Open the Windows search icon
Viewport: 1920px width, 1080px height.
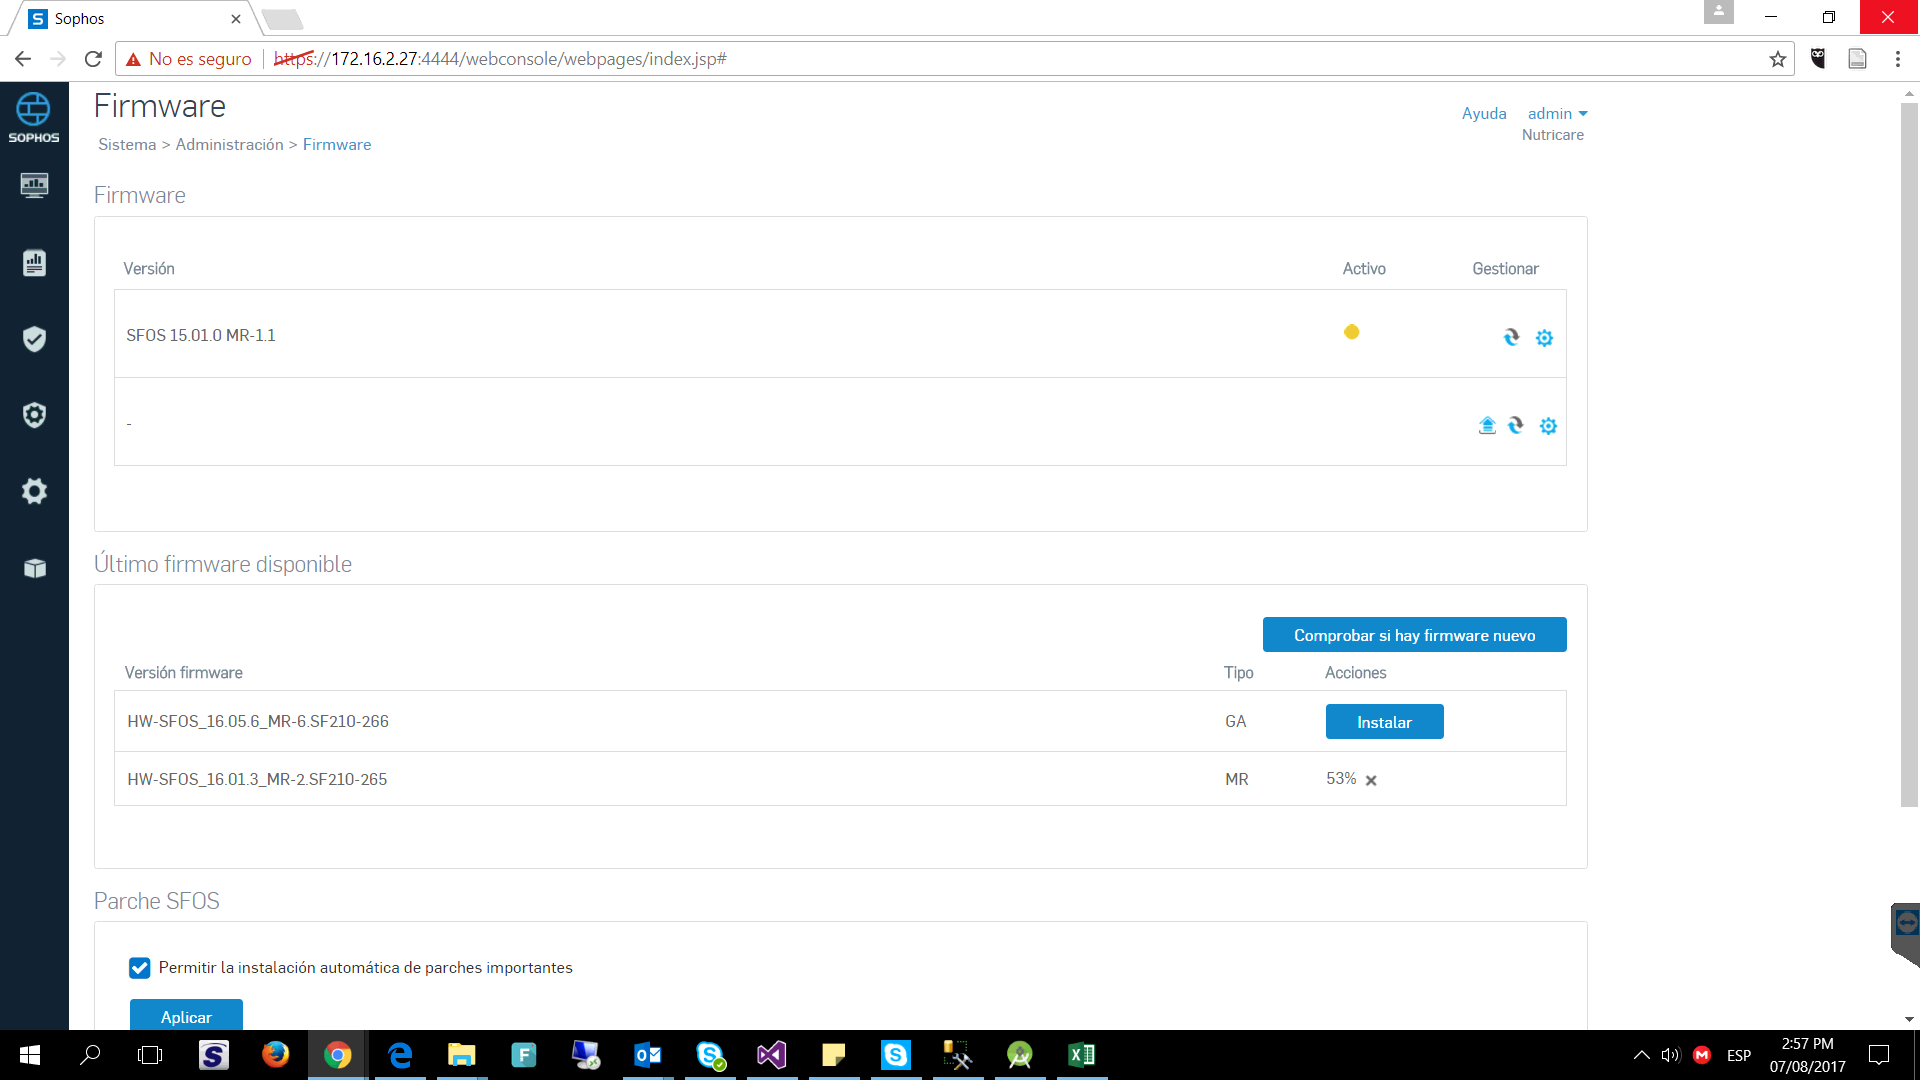tap(90, 1055)
